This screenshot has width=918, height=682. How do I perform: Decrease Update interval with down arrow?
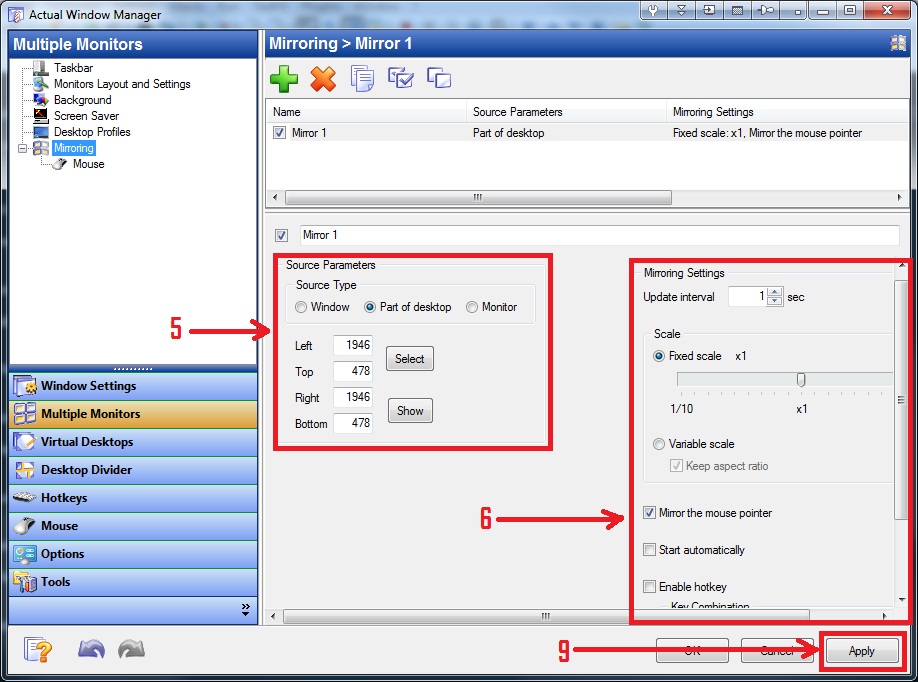coord(775,301)
